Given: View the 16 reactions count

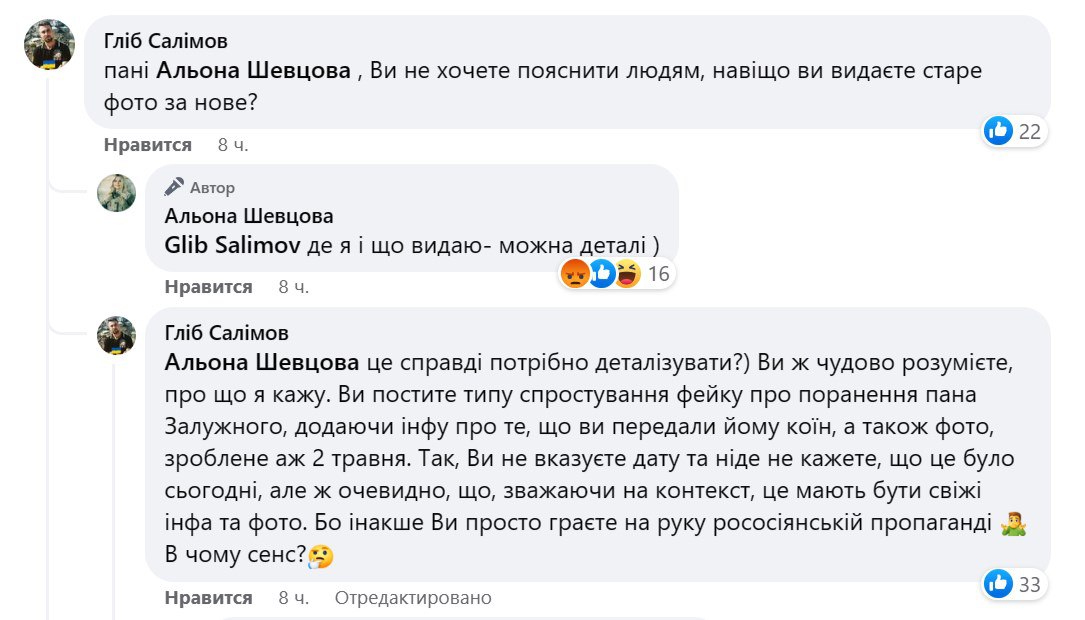Looking at the screenshot, I should 657,274.
